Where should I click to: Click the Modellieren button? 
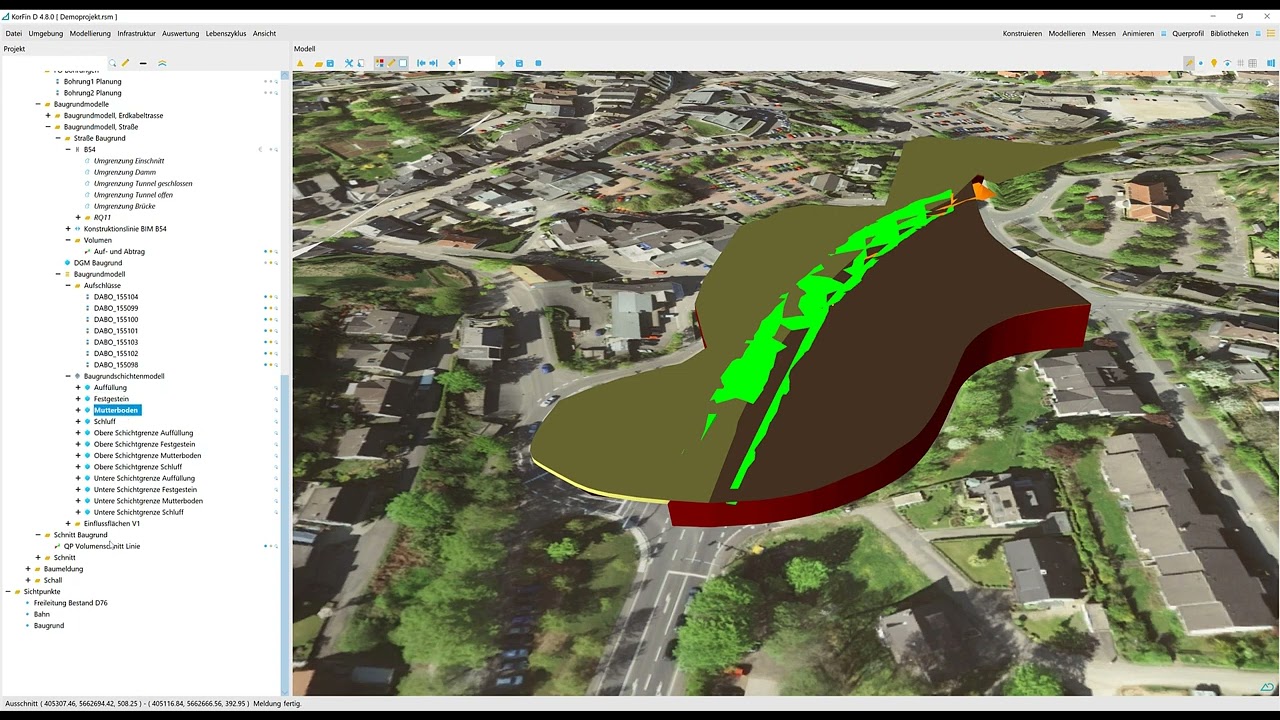pos(1067,33)
